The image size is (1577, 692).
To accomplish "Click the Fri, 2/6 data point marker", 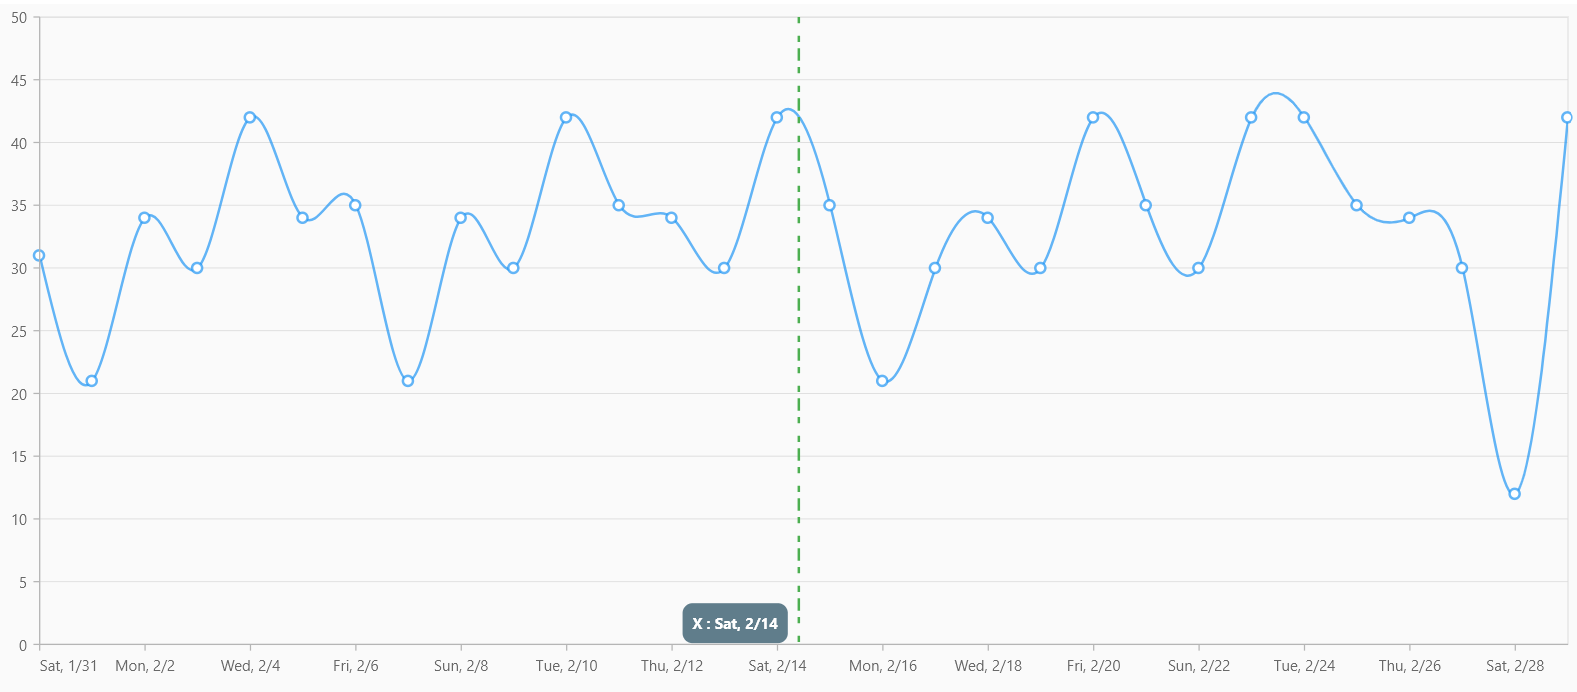I will pos(355,205).
